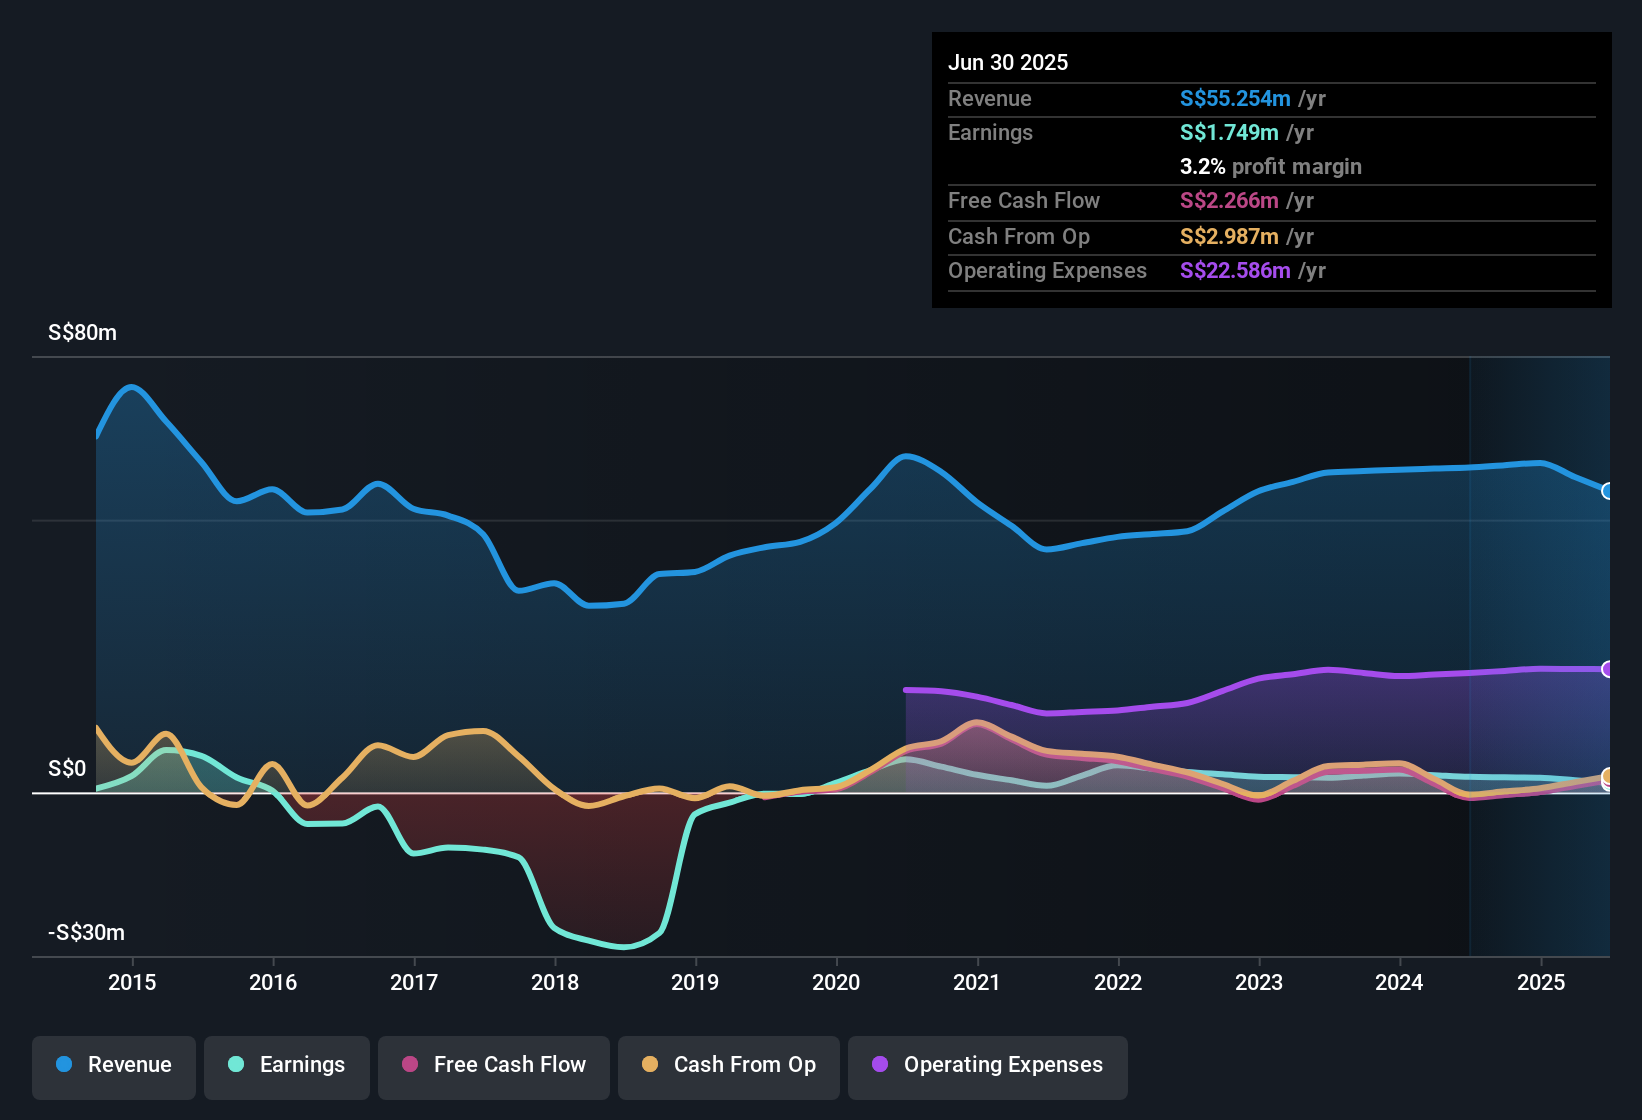
Task: Click the Earnings label in the tooltip
Action: pos(990,132)
